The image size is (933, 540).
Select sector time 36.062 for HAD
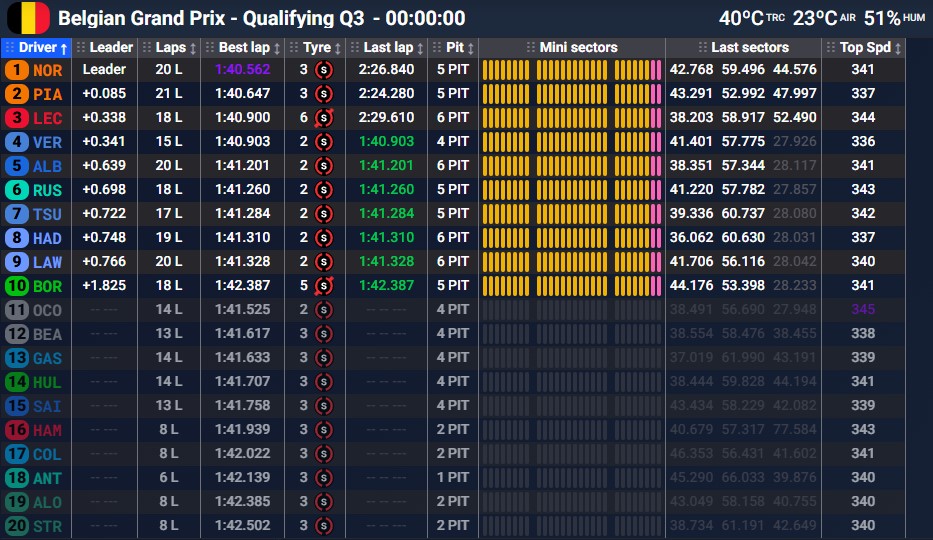pyautogui.click(x=691, y=237)
